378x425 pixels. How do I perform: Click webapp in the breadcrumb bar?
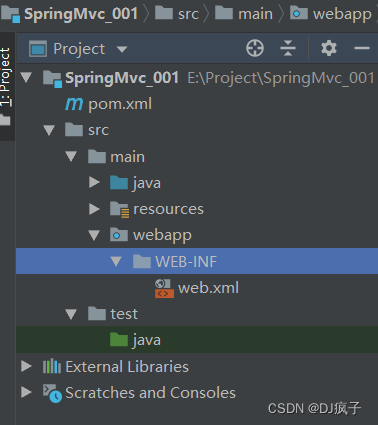coord(342,15)
